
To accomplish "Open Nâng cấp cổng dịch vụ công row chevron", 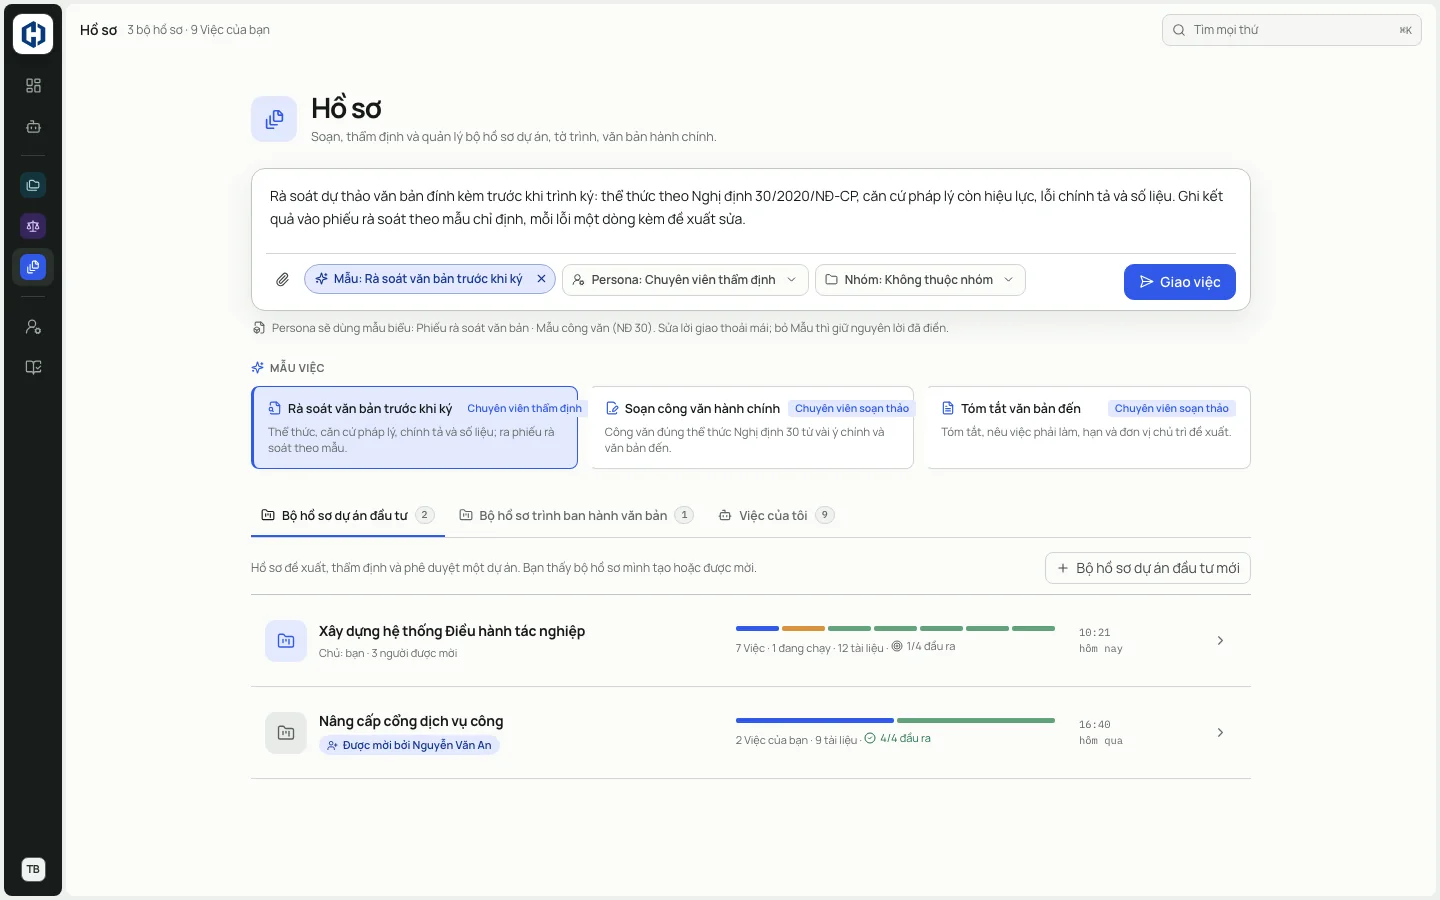I will pos(1220,733).
